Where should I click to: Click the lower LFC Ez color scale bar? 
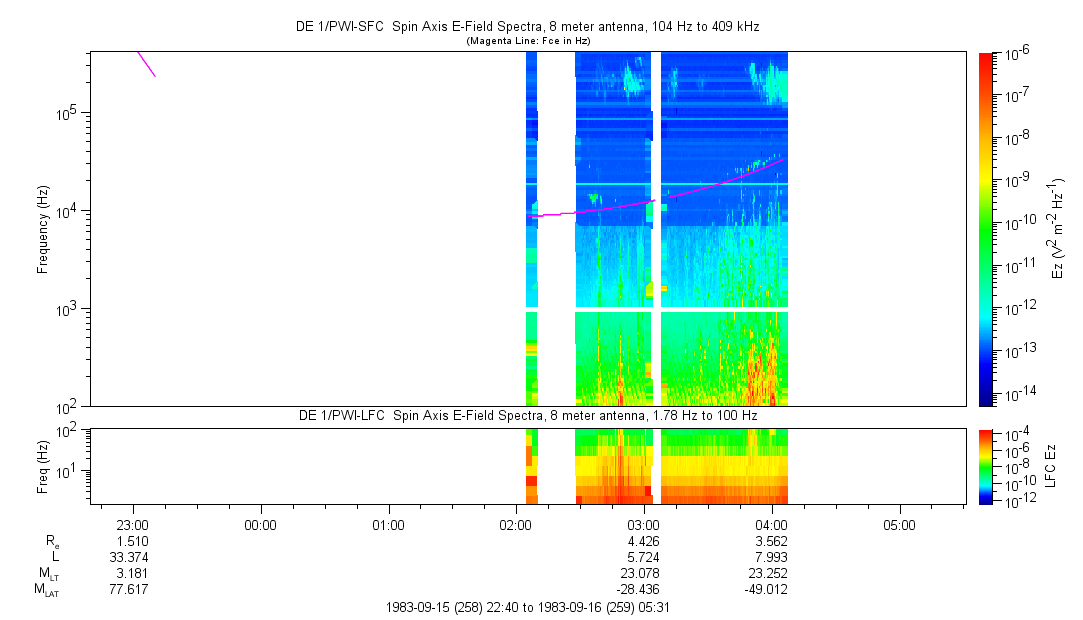tap(986, 467)
